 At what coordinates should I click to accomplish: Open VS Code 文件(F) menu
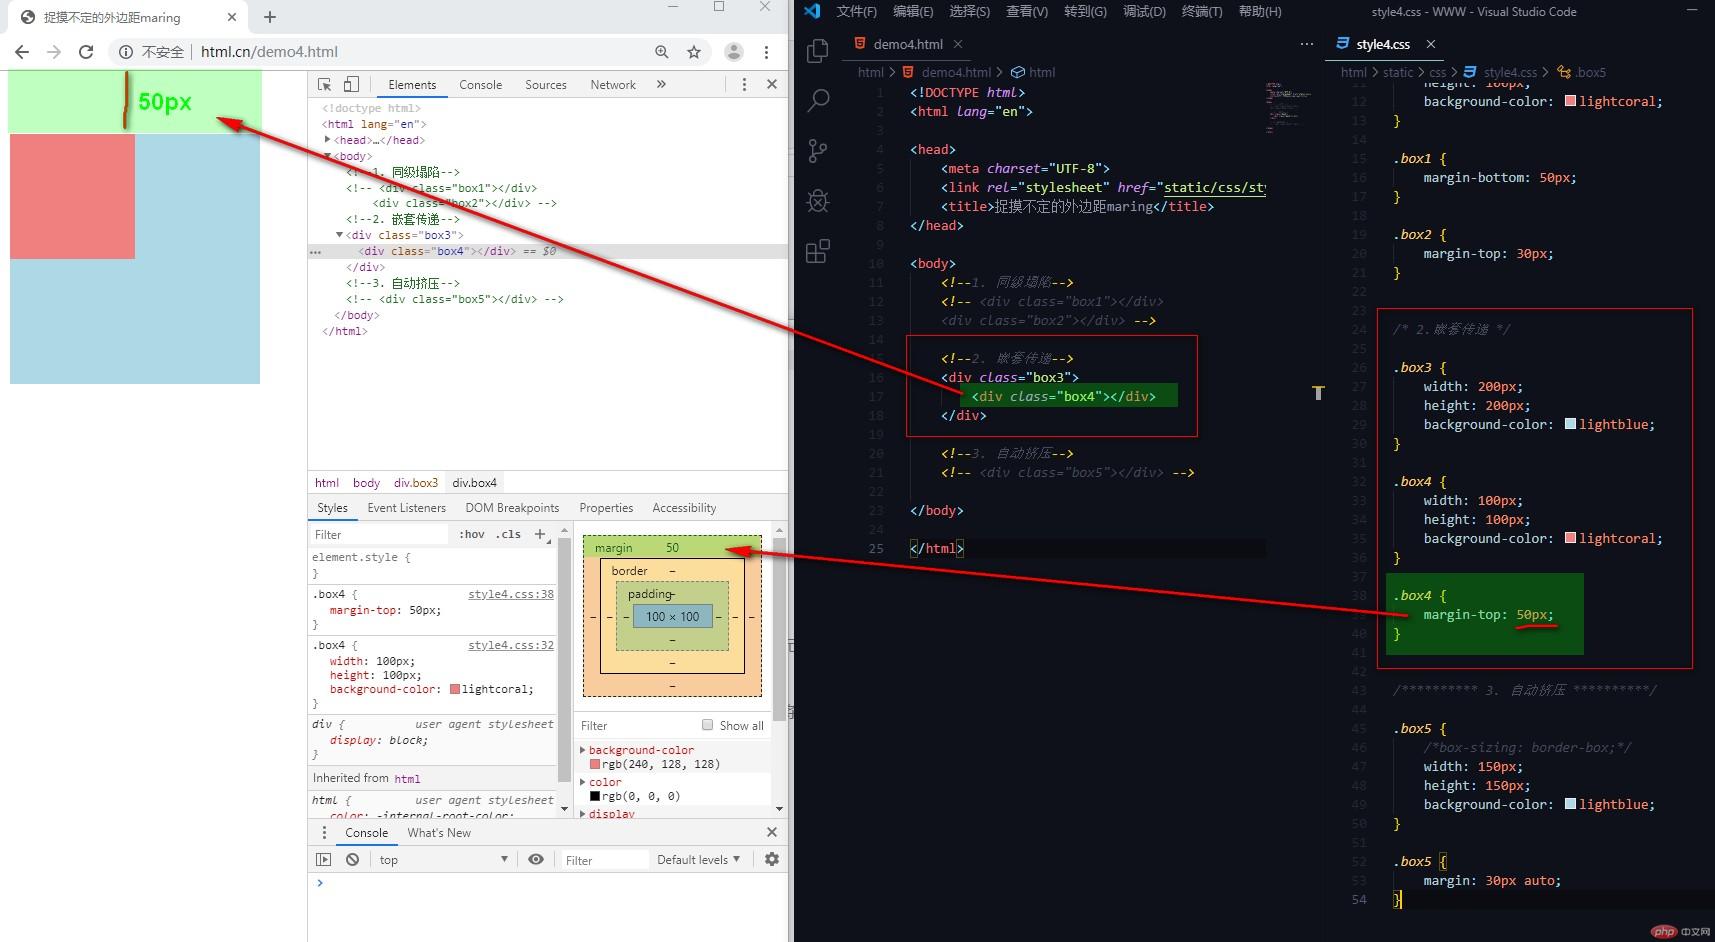pos(856,12)
